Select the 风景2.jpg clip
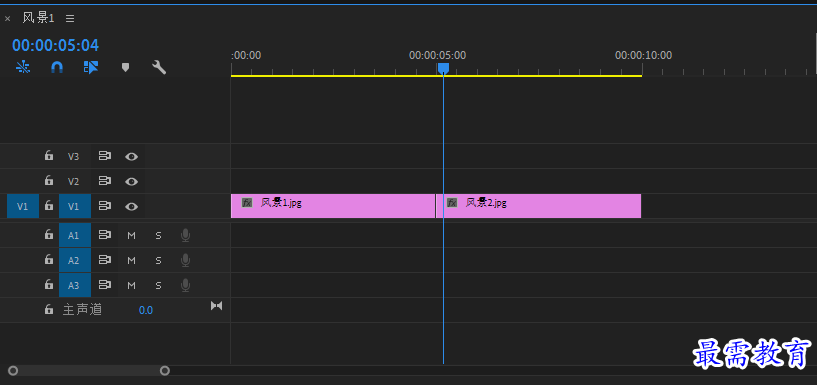817x385 pixels. point(539,206)
